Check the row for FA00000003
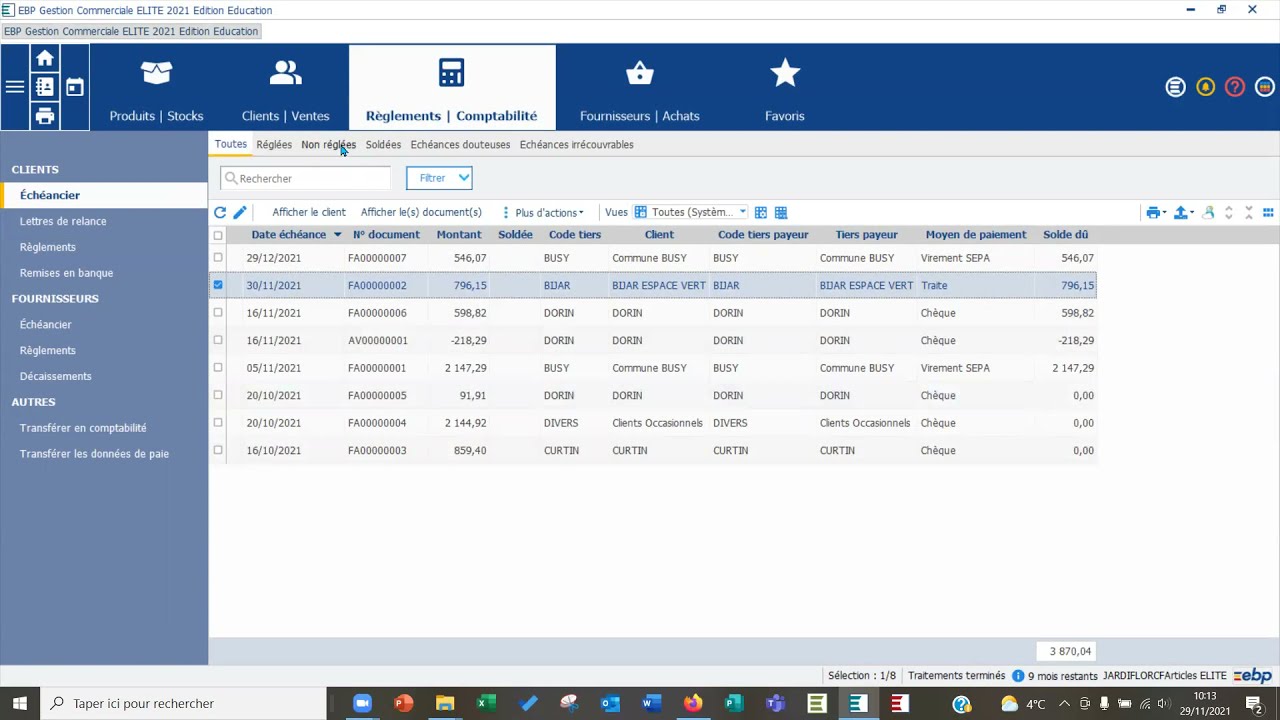Screen dimensions: 1280x720 (x=218, y=450)
